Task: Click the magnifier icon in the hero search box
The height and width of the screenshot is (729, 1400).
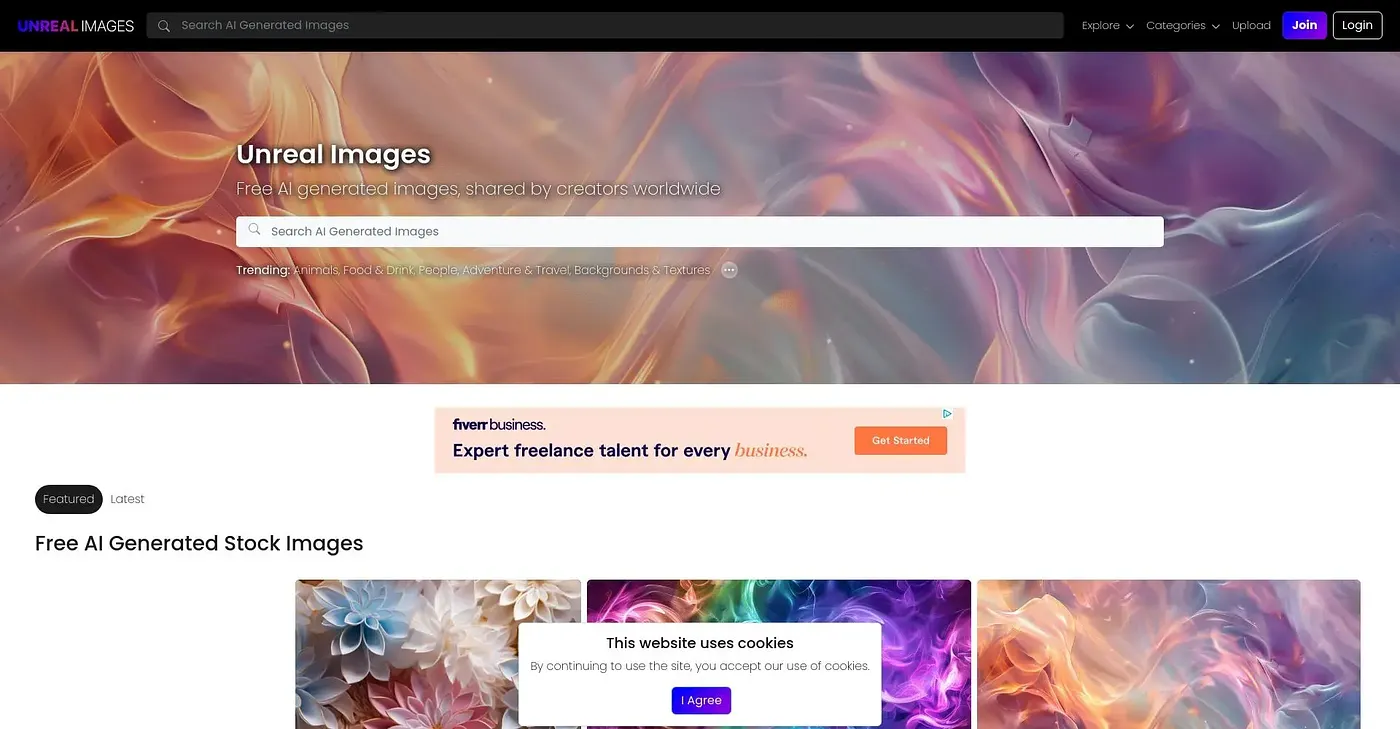Action: [x=255, y=231]
